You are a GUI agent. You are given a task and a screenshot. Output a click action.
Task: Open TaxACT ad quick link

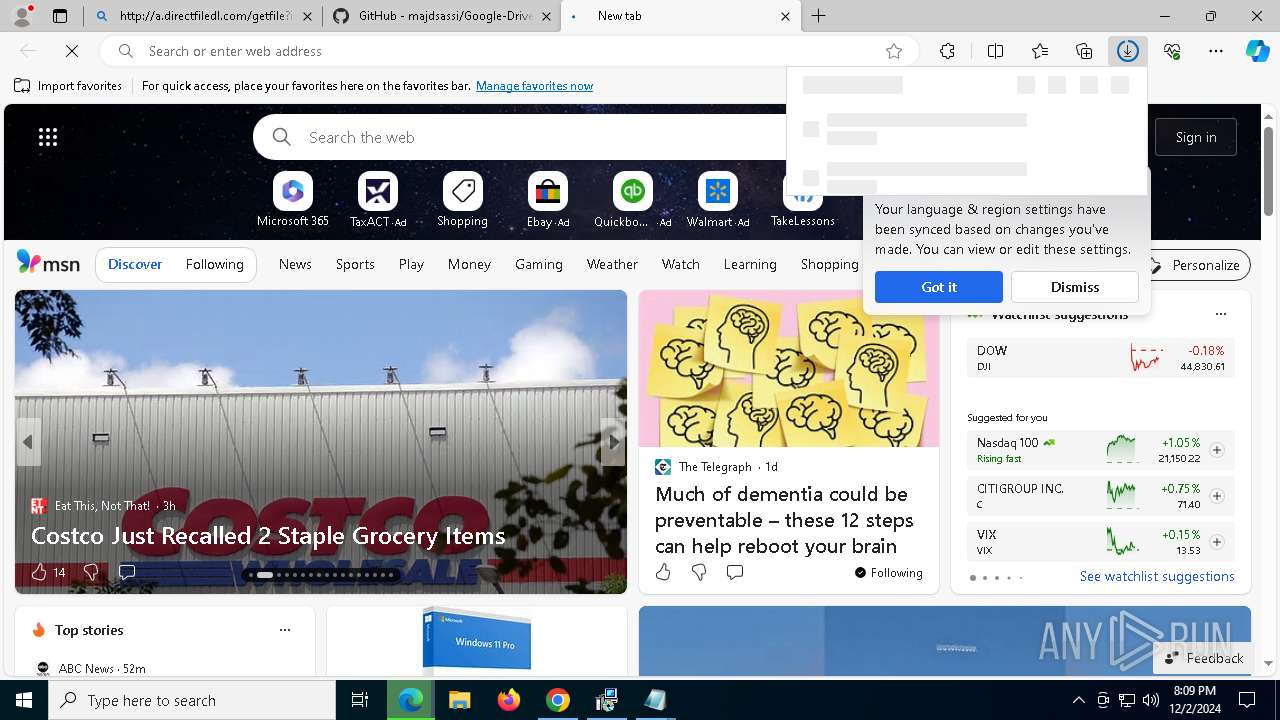[x=377, y=200]
